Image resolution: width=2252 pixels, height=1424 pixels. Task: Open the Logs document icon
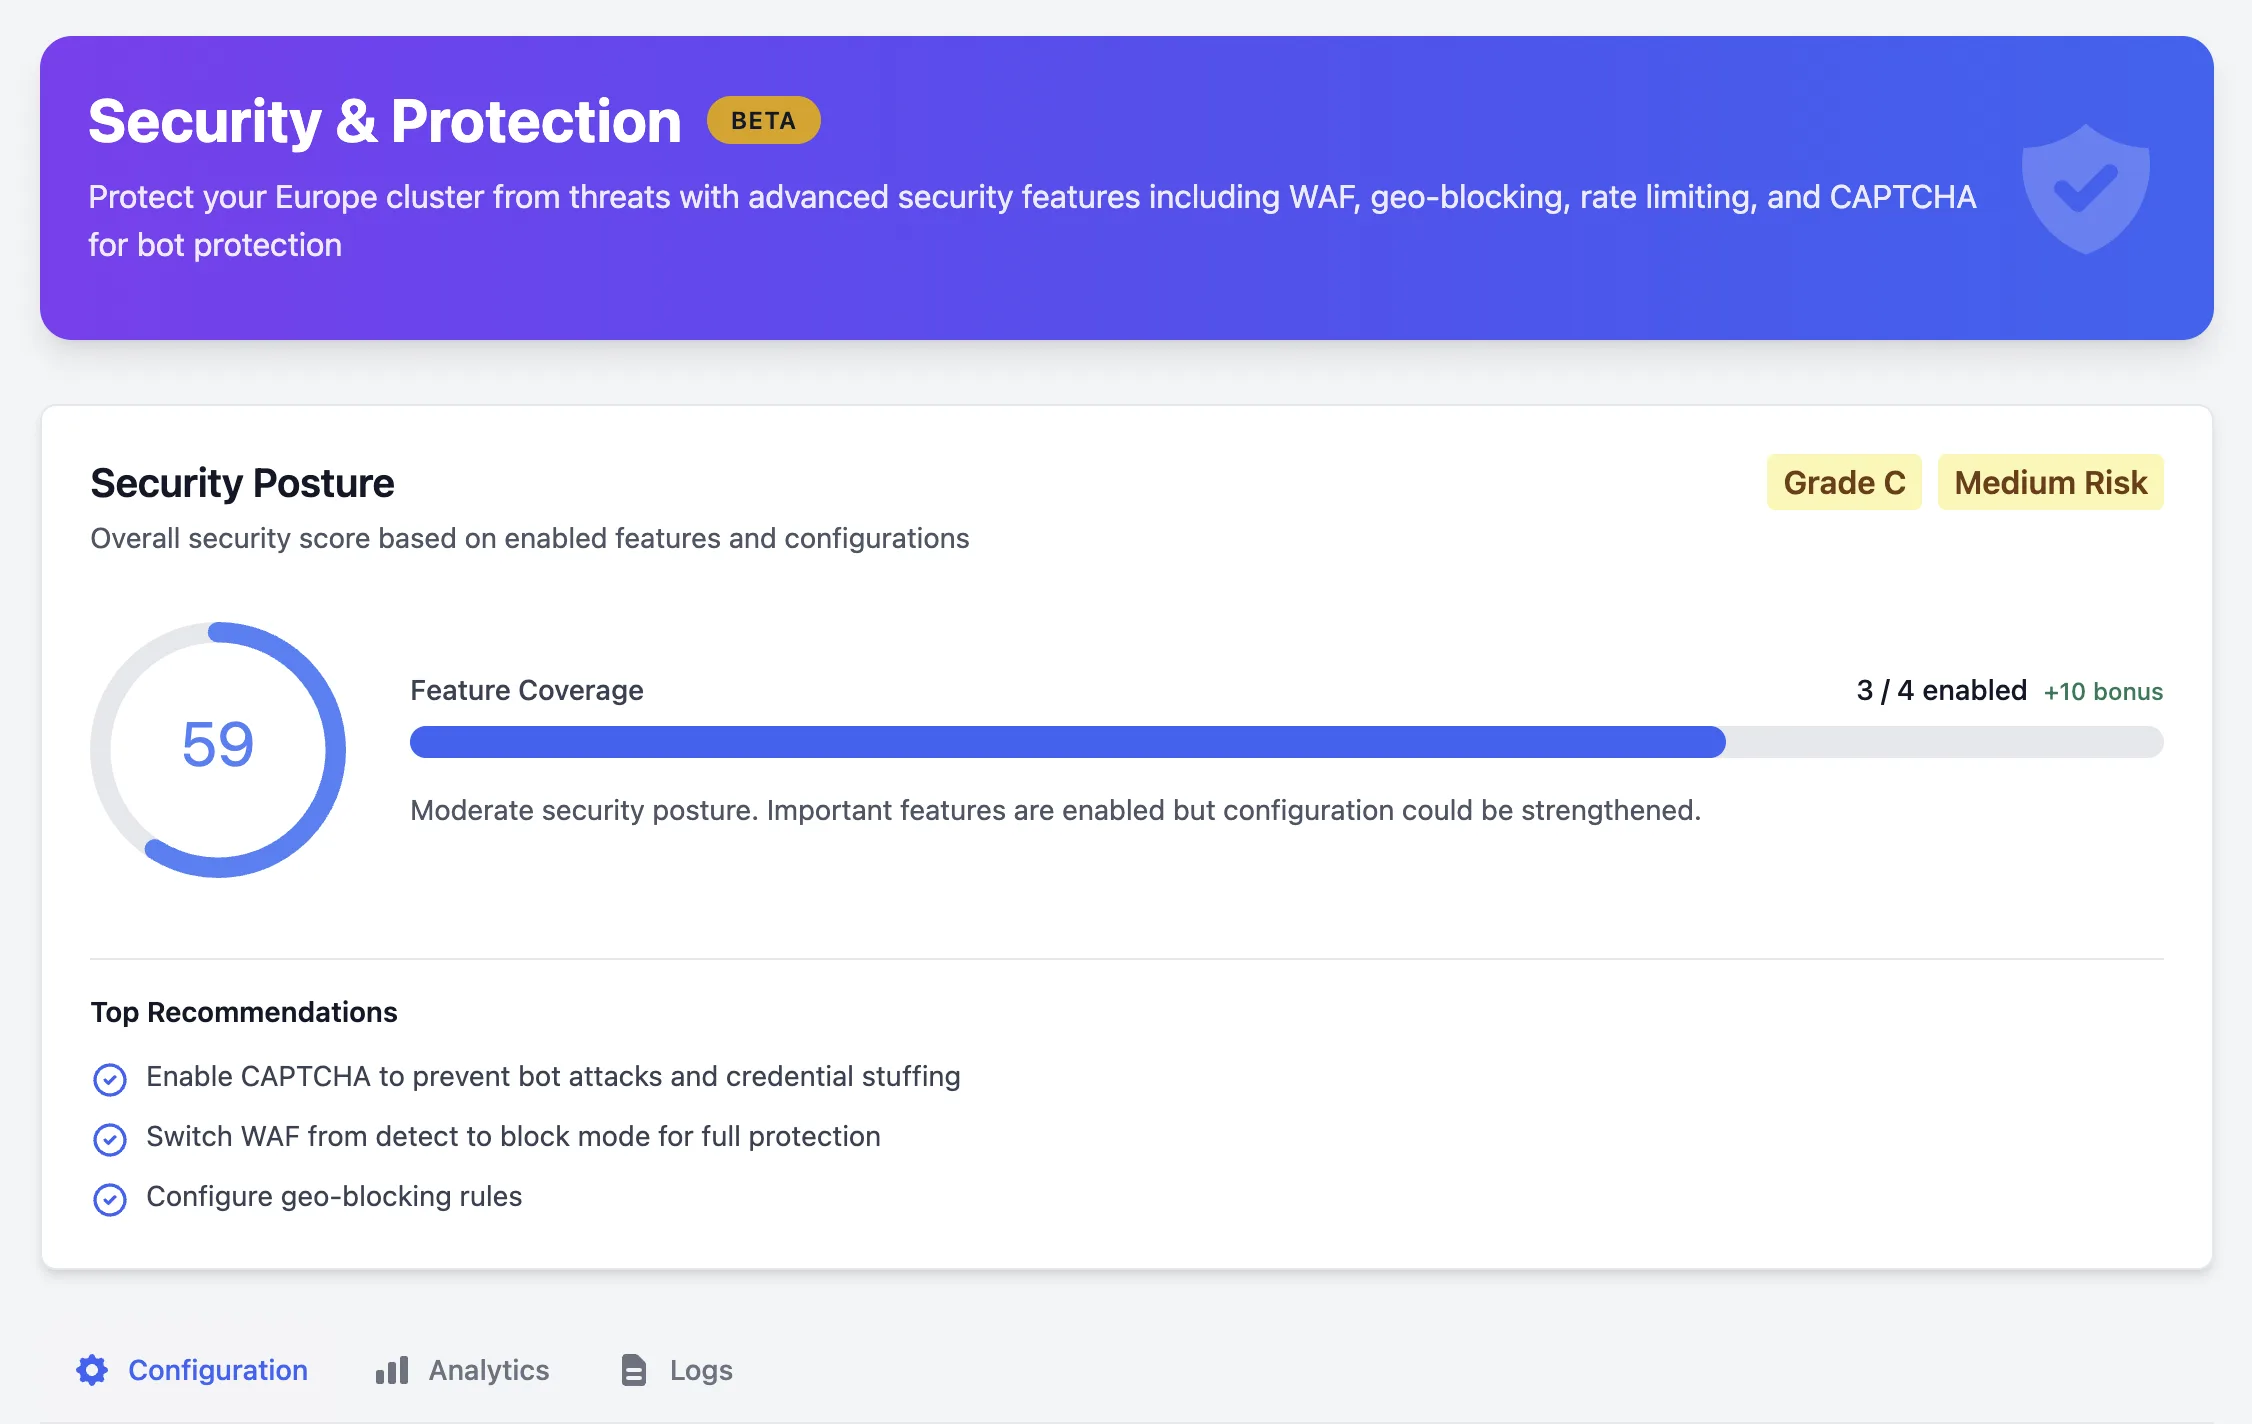[x=633, y=1370]
